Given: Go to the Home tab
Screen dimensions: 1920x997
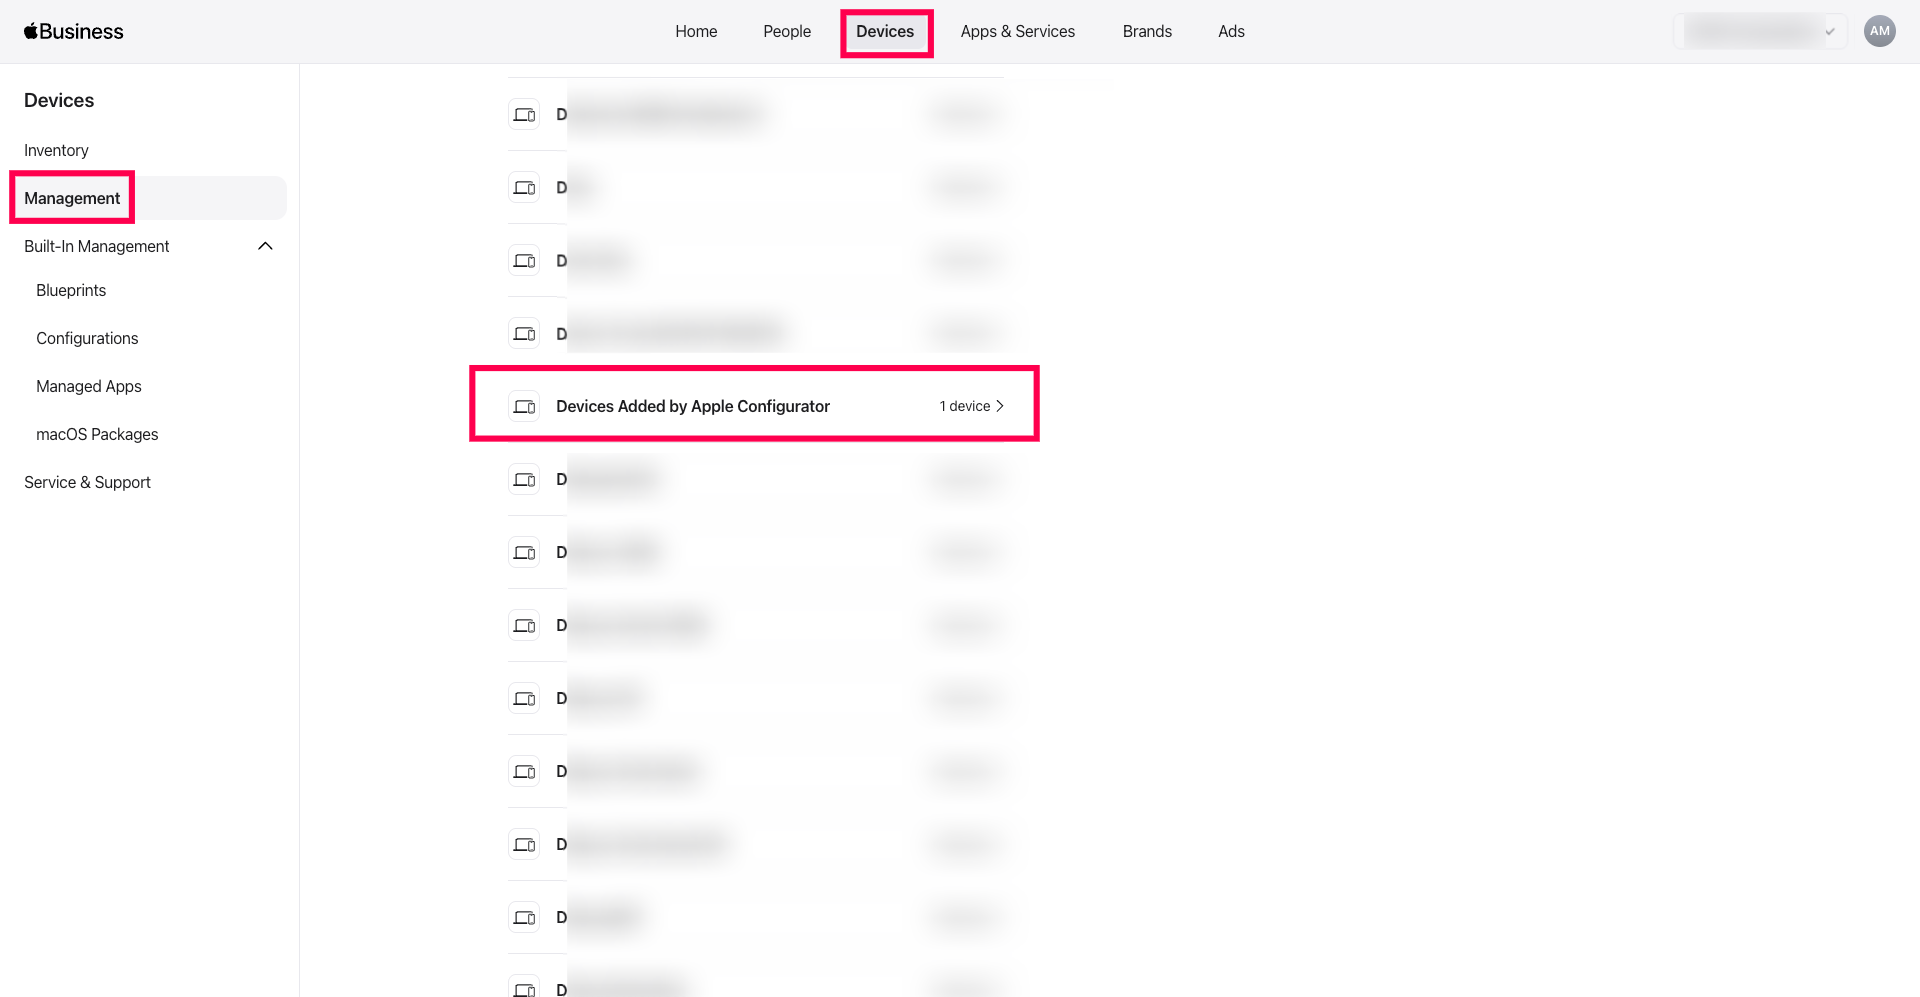Looking at the screenshot, I should (696, 31).
